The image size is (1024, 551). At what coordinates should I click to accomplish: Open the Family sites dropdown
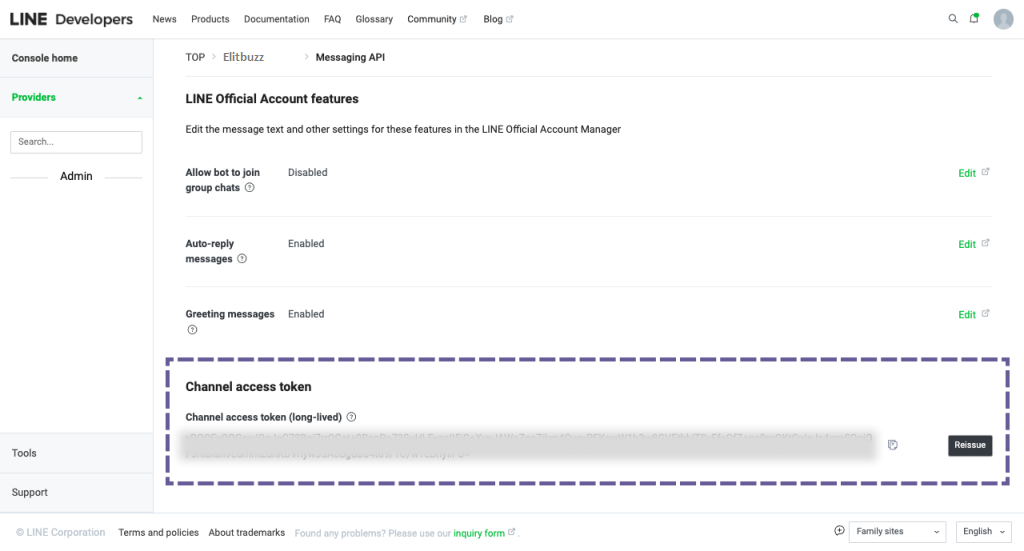coord(899,532)
